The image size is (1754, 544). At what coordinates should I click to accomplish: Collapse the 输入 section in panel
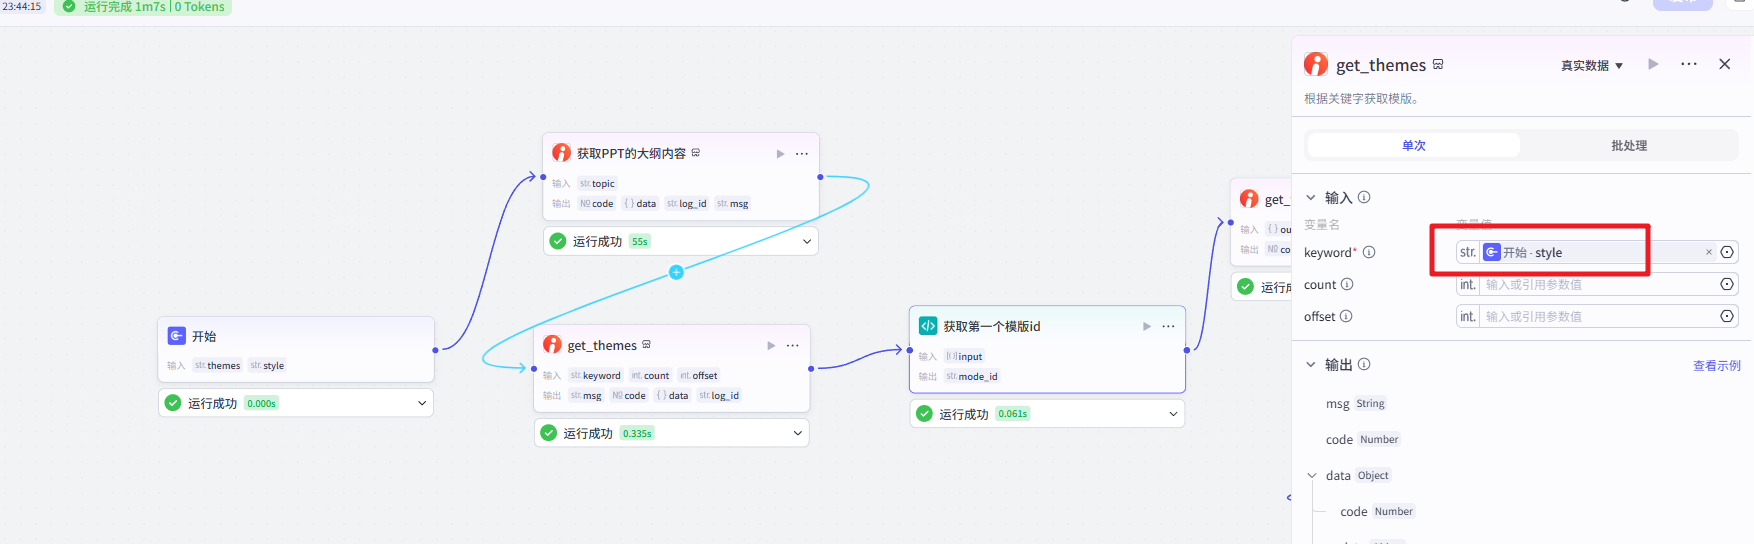(1311, 198)
